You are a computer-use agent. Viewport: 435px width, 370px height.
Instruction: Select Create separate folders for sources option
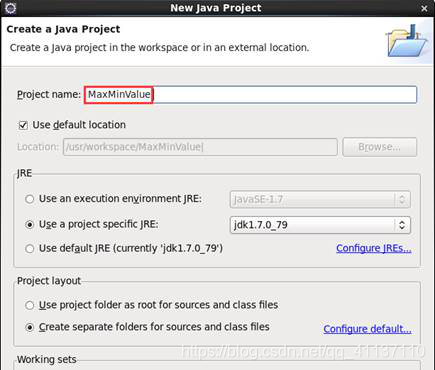point(30,327)
